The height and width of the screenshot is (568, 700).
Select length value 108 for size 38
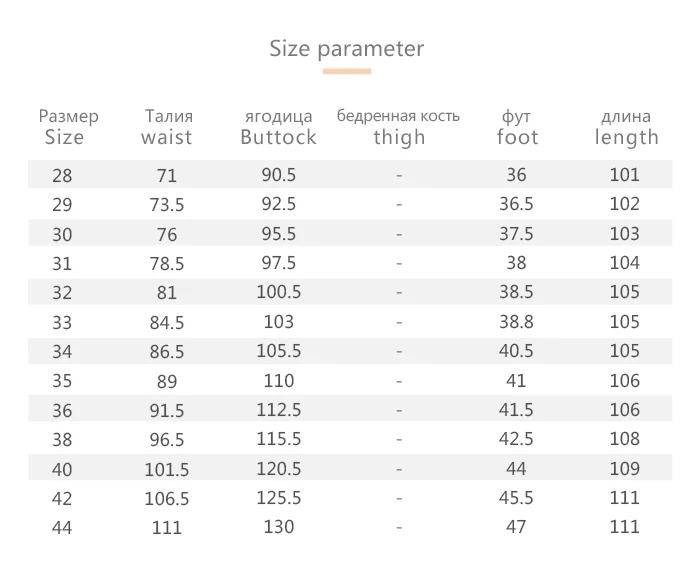[x=625, y=439]
